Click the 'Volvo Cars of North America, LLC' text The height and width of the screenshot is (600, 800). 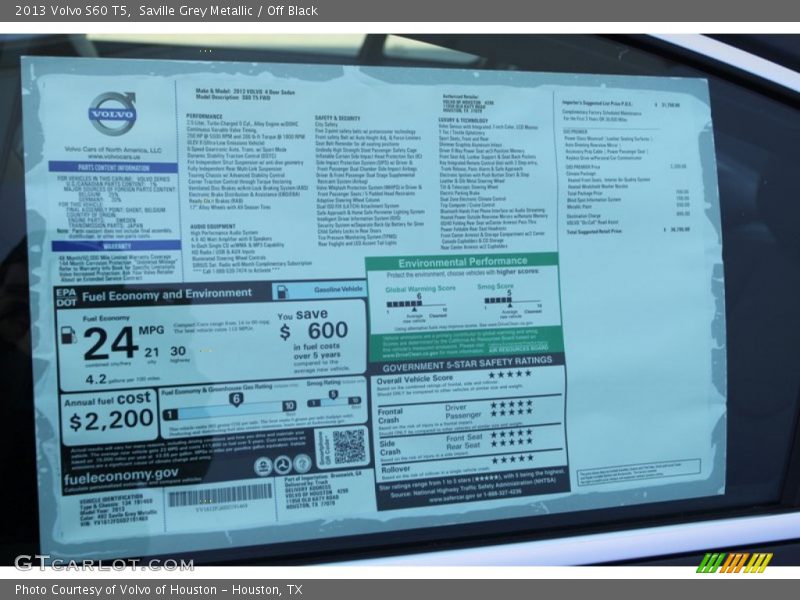click(113, 150)
